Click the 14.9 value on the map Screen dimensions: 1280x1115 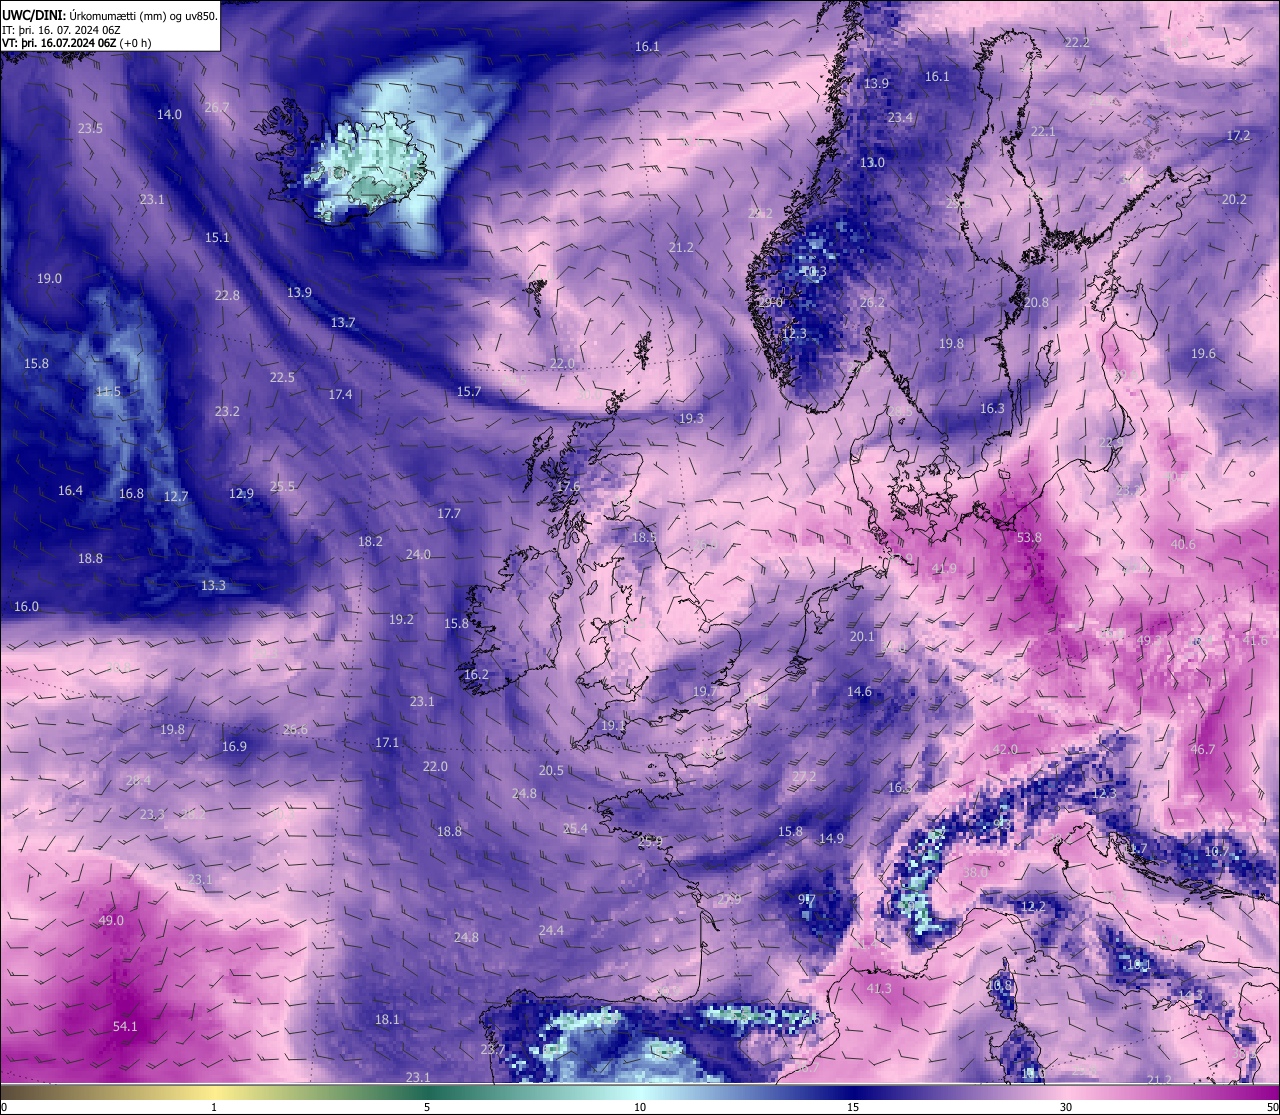pos(831,838)
